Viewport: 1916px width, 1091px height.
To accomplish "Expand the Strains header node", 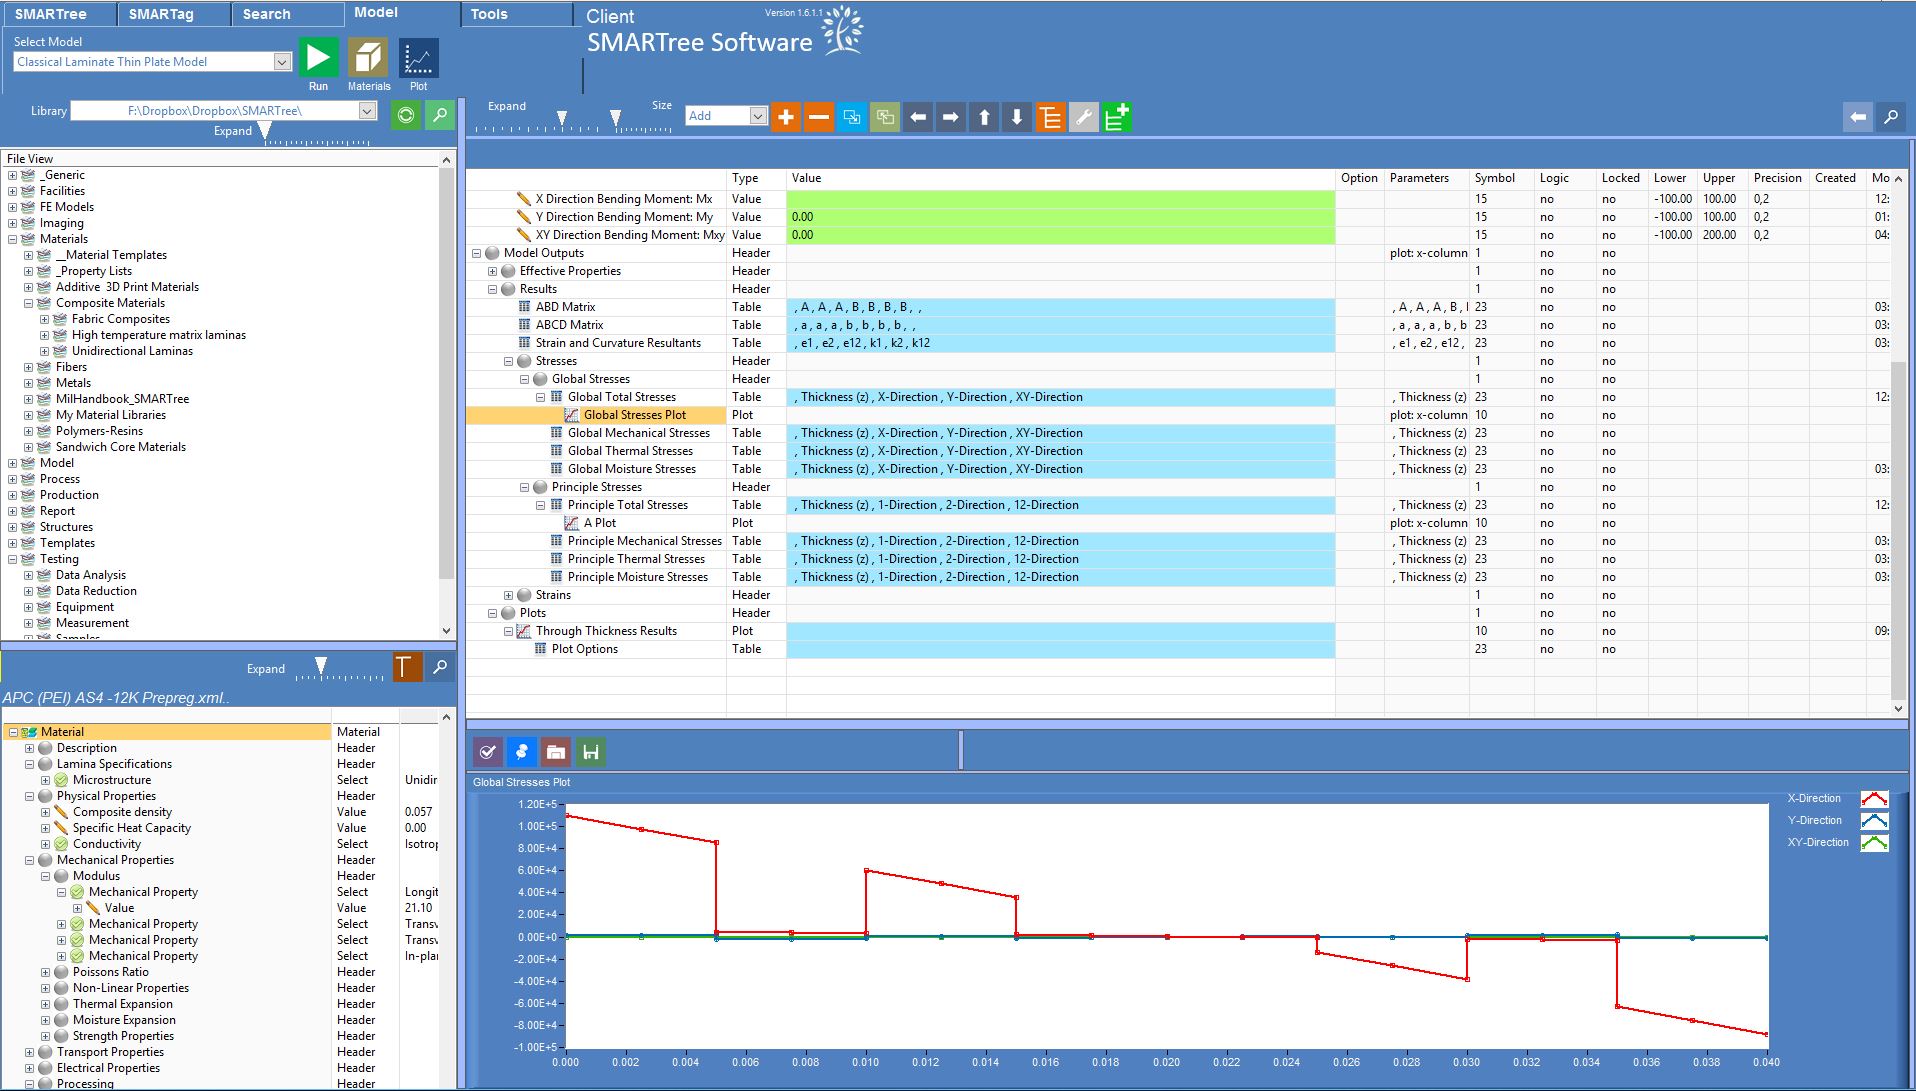I will 508,595.
